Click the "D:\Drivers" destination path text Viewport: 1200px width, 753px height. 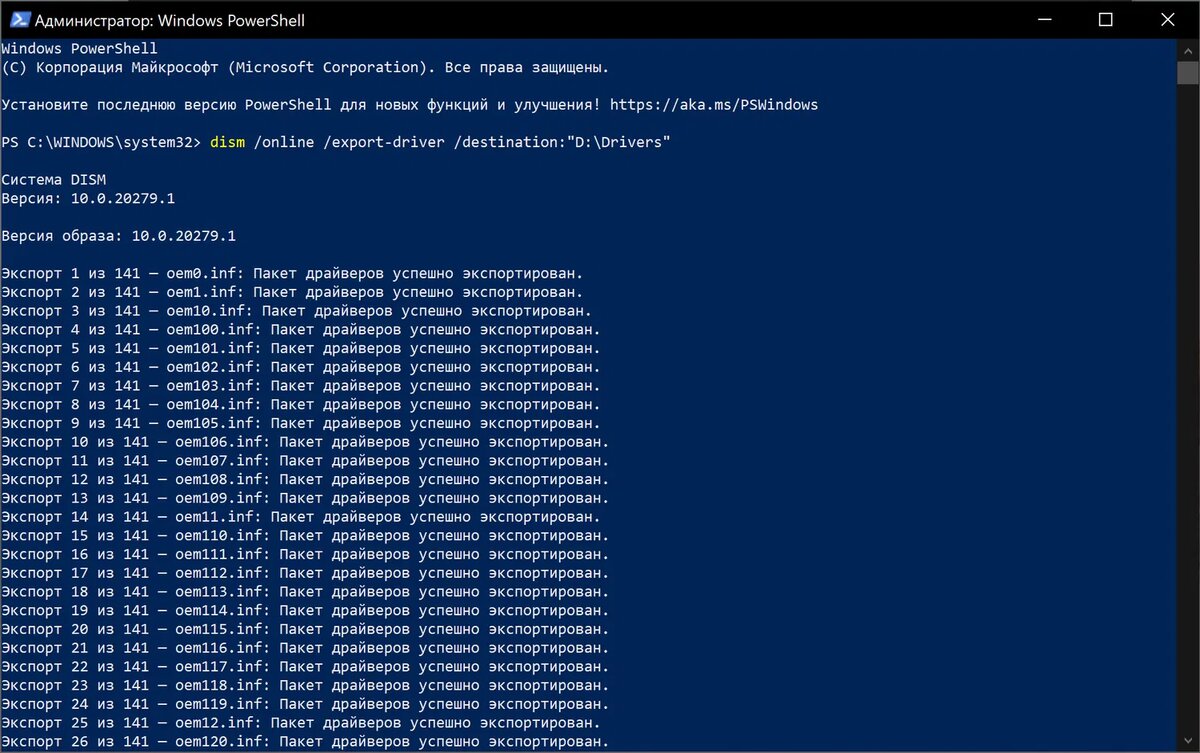pos(614,142)
